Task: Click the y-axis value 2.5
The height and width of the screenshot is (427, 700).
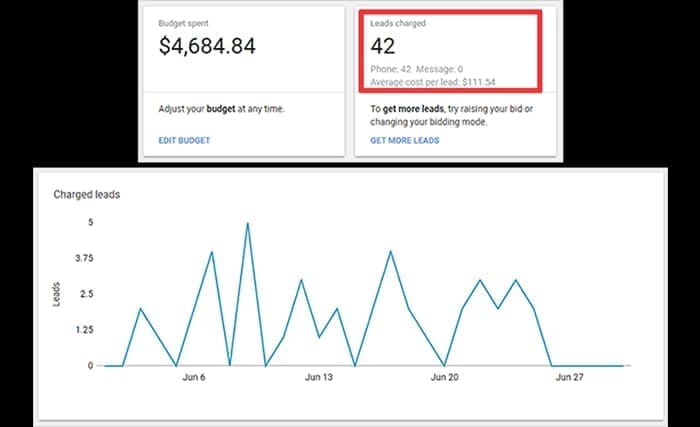Action: [x=87, y=294]
